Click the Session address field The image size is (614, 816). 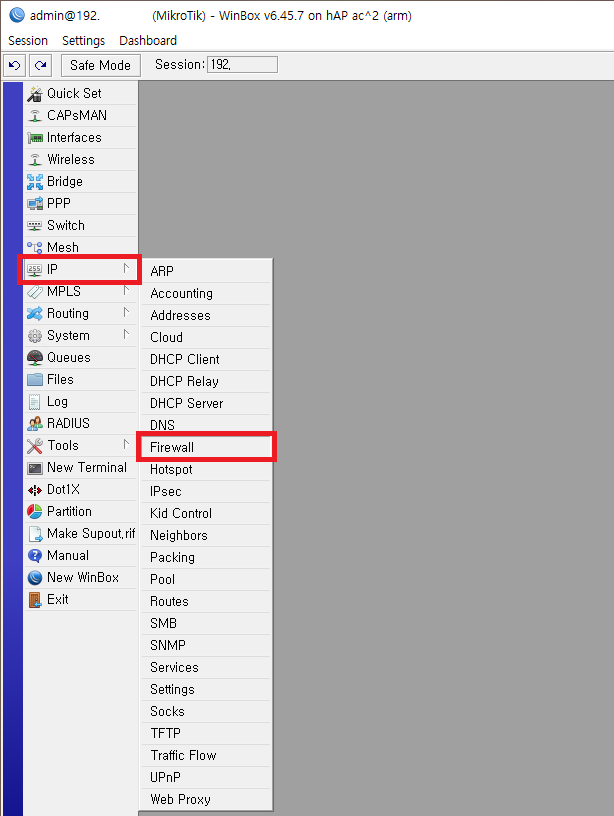point(242,65)
